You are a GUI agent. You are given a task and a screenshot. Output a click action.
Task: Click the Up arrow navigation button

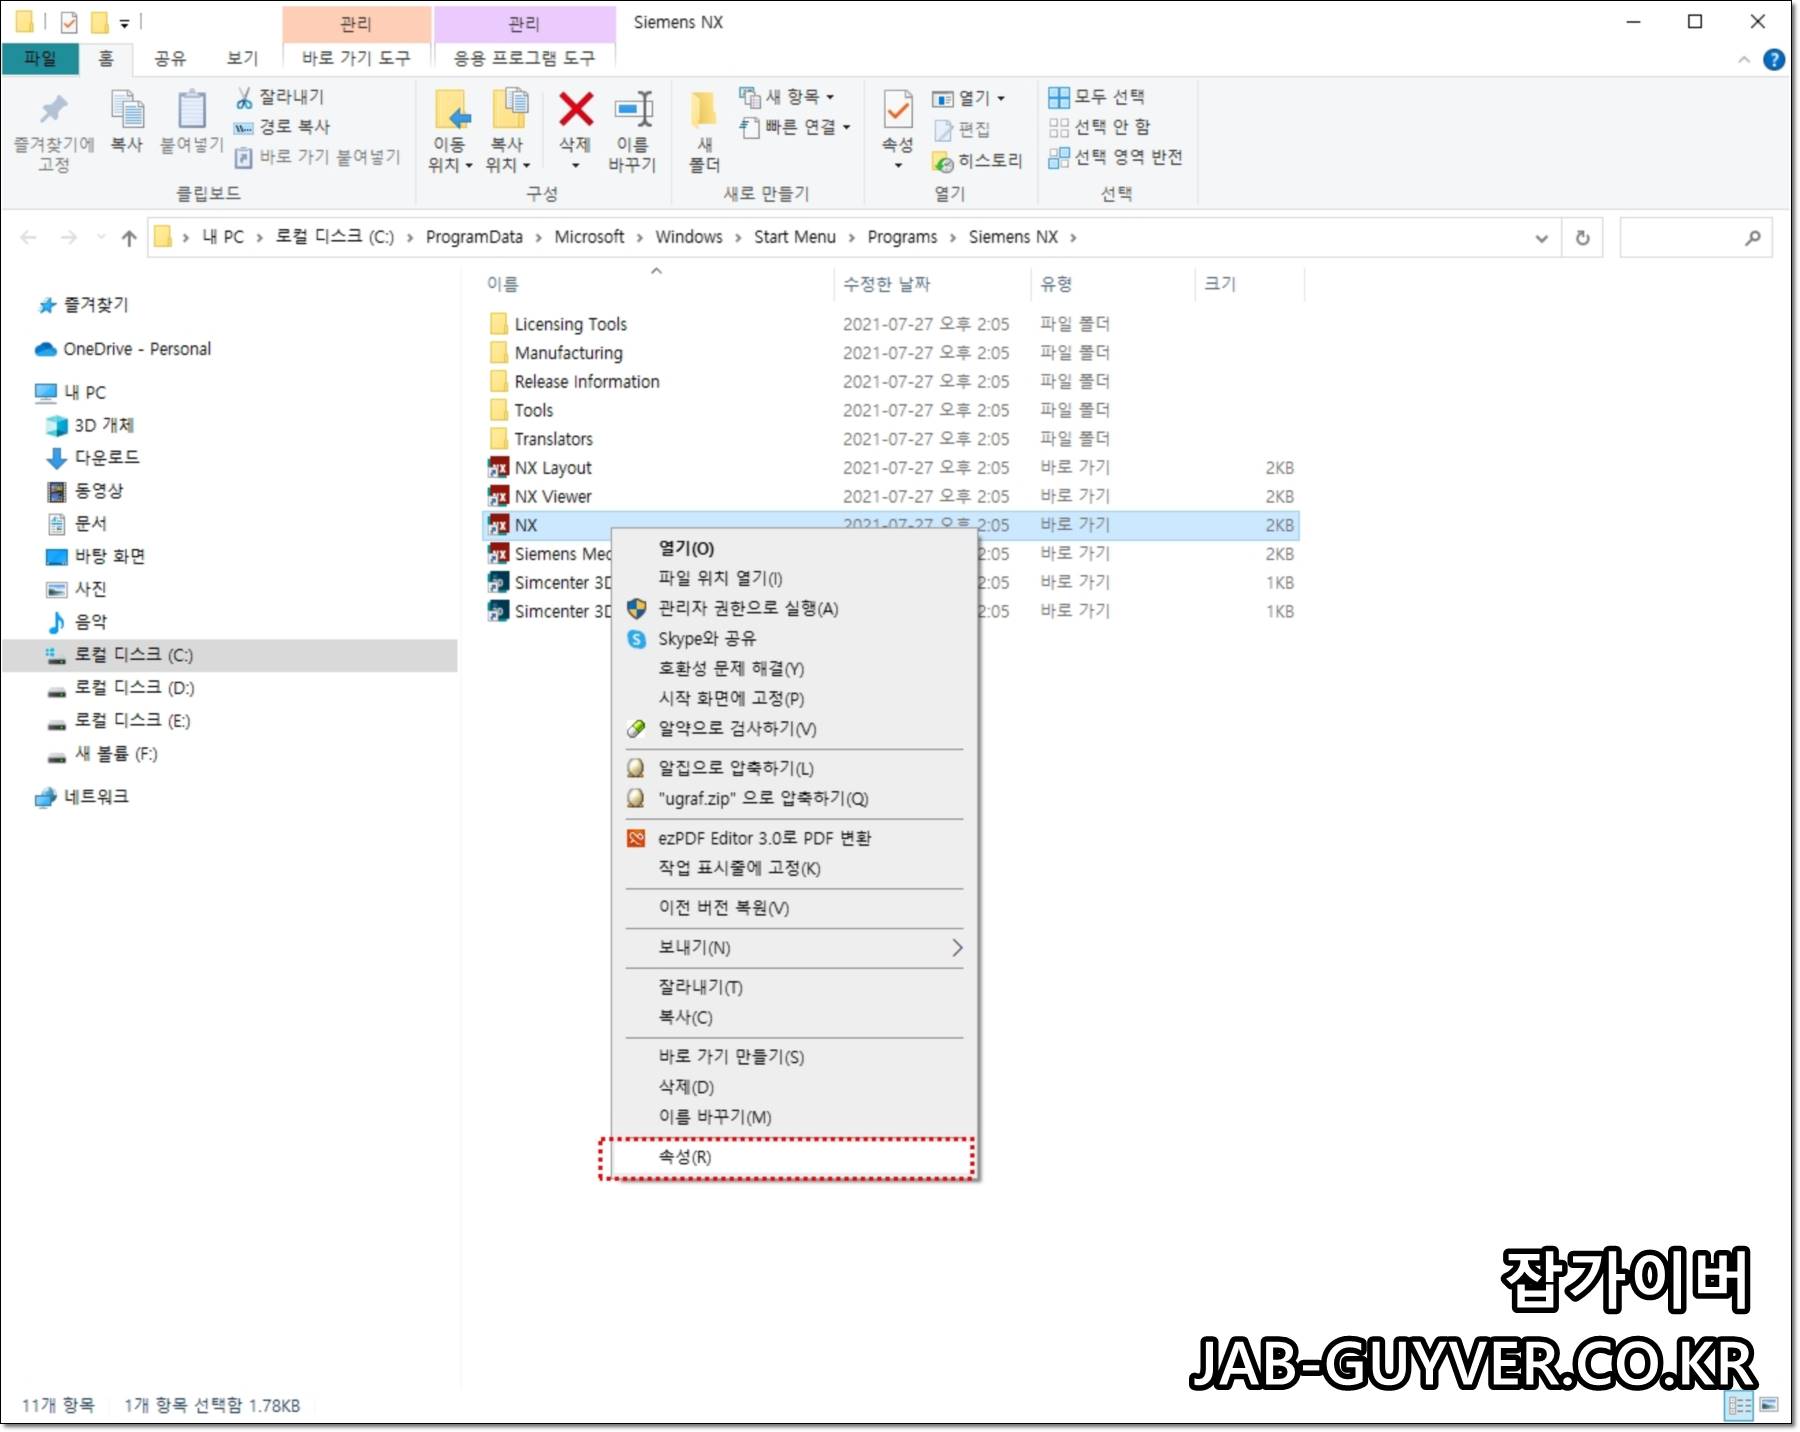pos(128,238)
